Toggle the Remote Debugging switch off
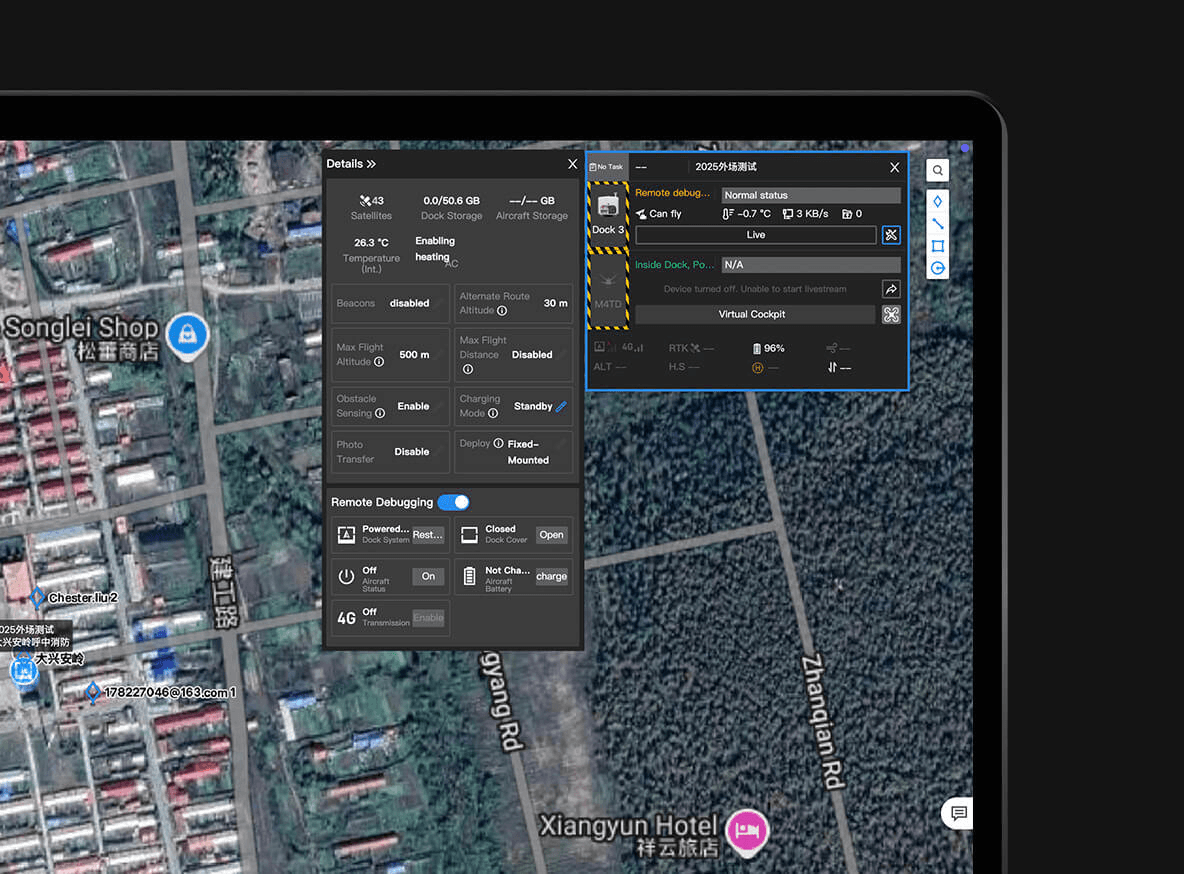The width and height of the screenshot is (1184, 874). click(x=453, y=502)
